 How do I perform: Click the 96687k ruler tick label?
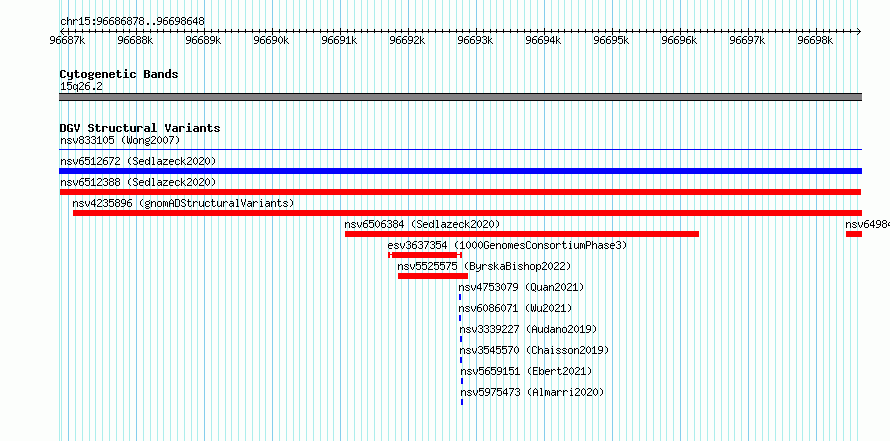(x=68, y=40)
